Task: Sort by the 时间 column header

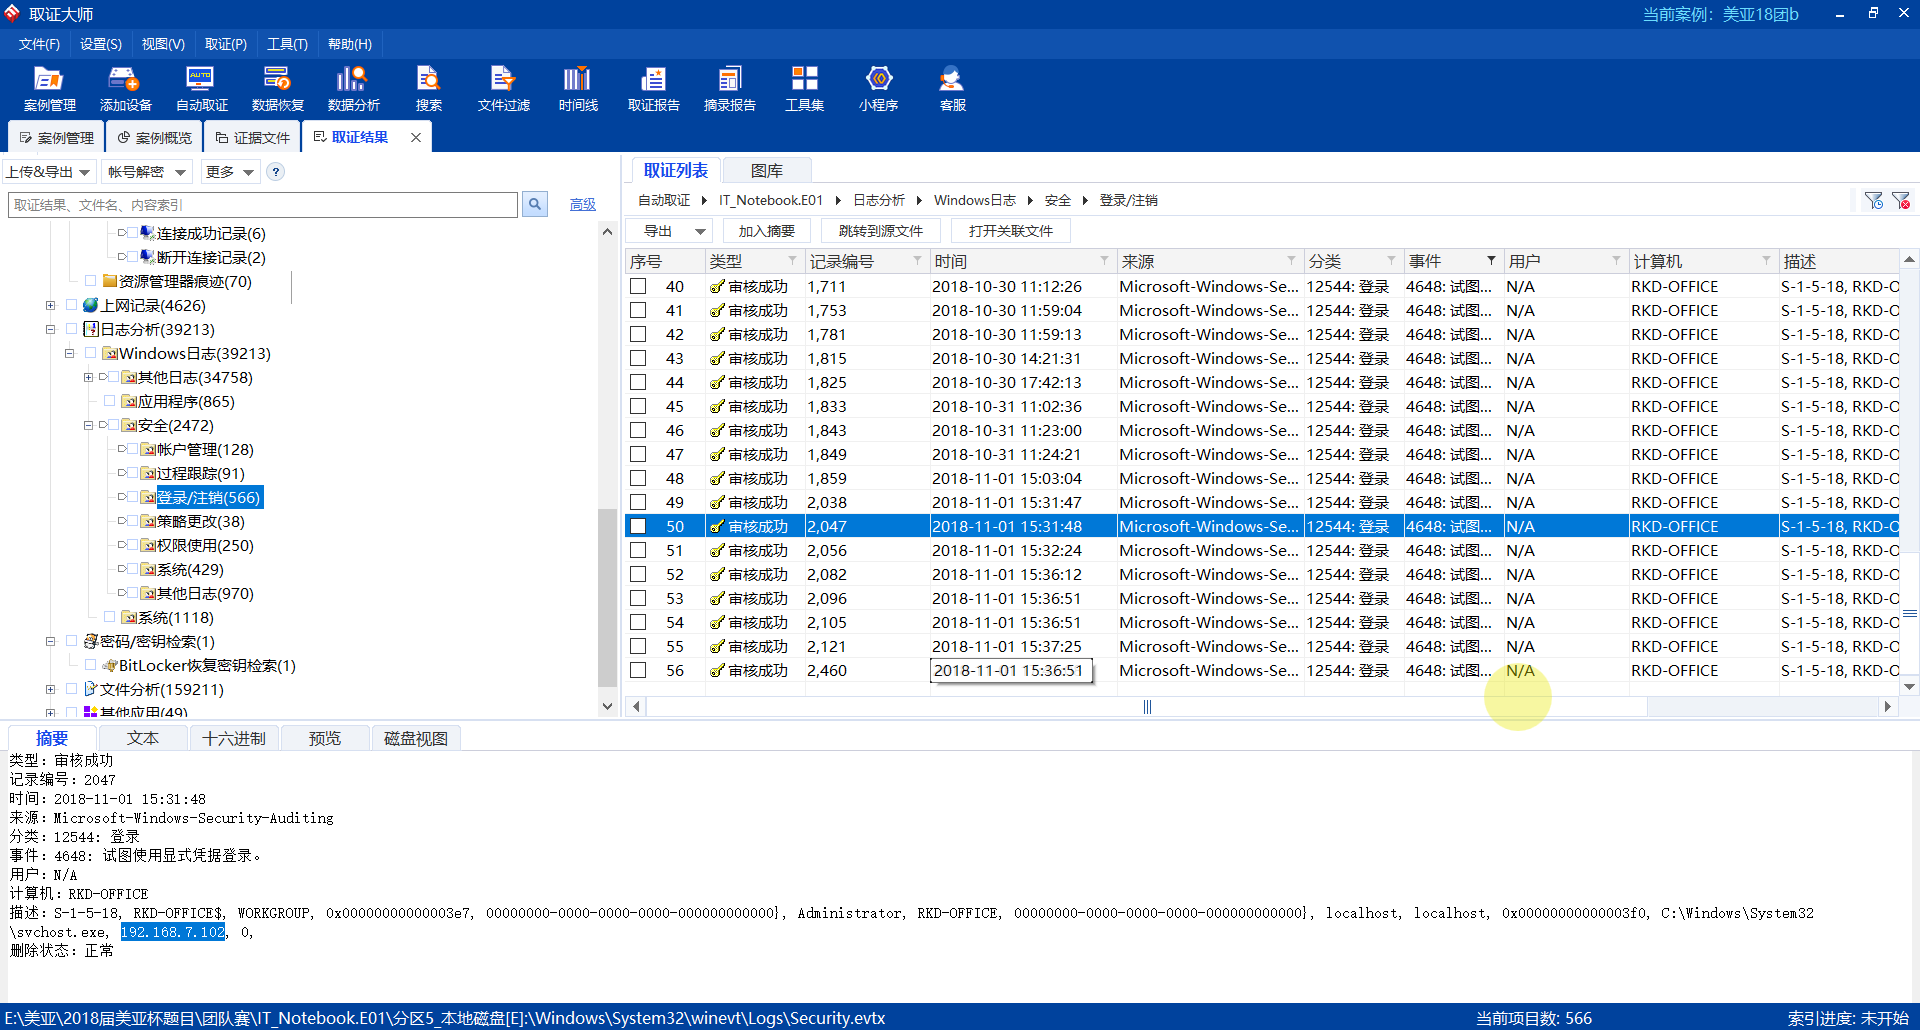Action: tap(1022, 261)
